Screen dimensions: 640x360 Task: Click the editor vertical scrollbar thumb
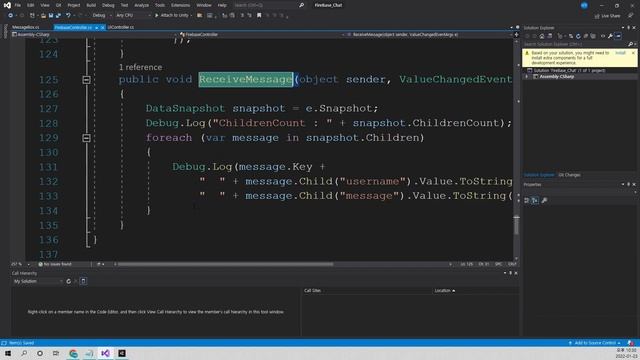[516, 225]
